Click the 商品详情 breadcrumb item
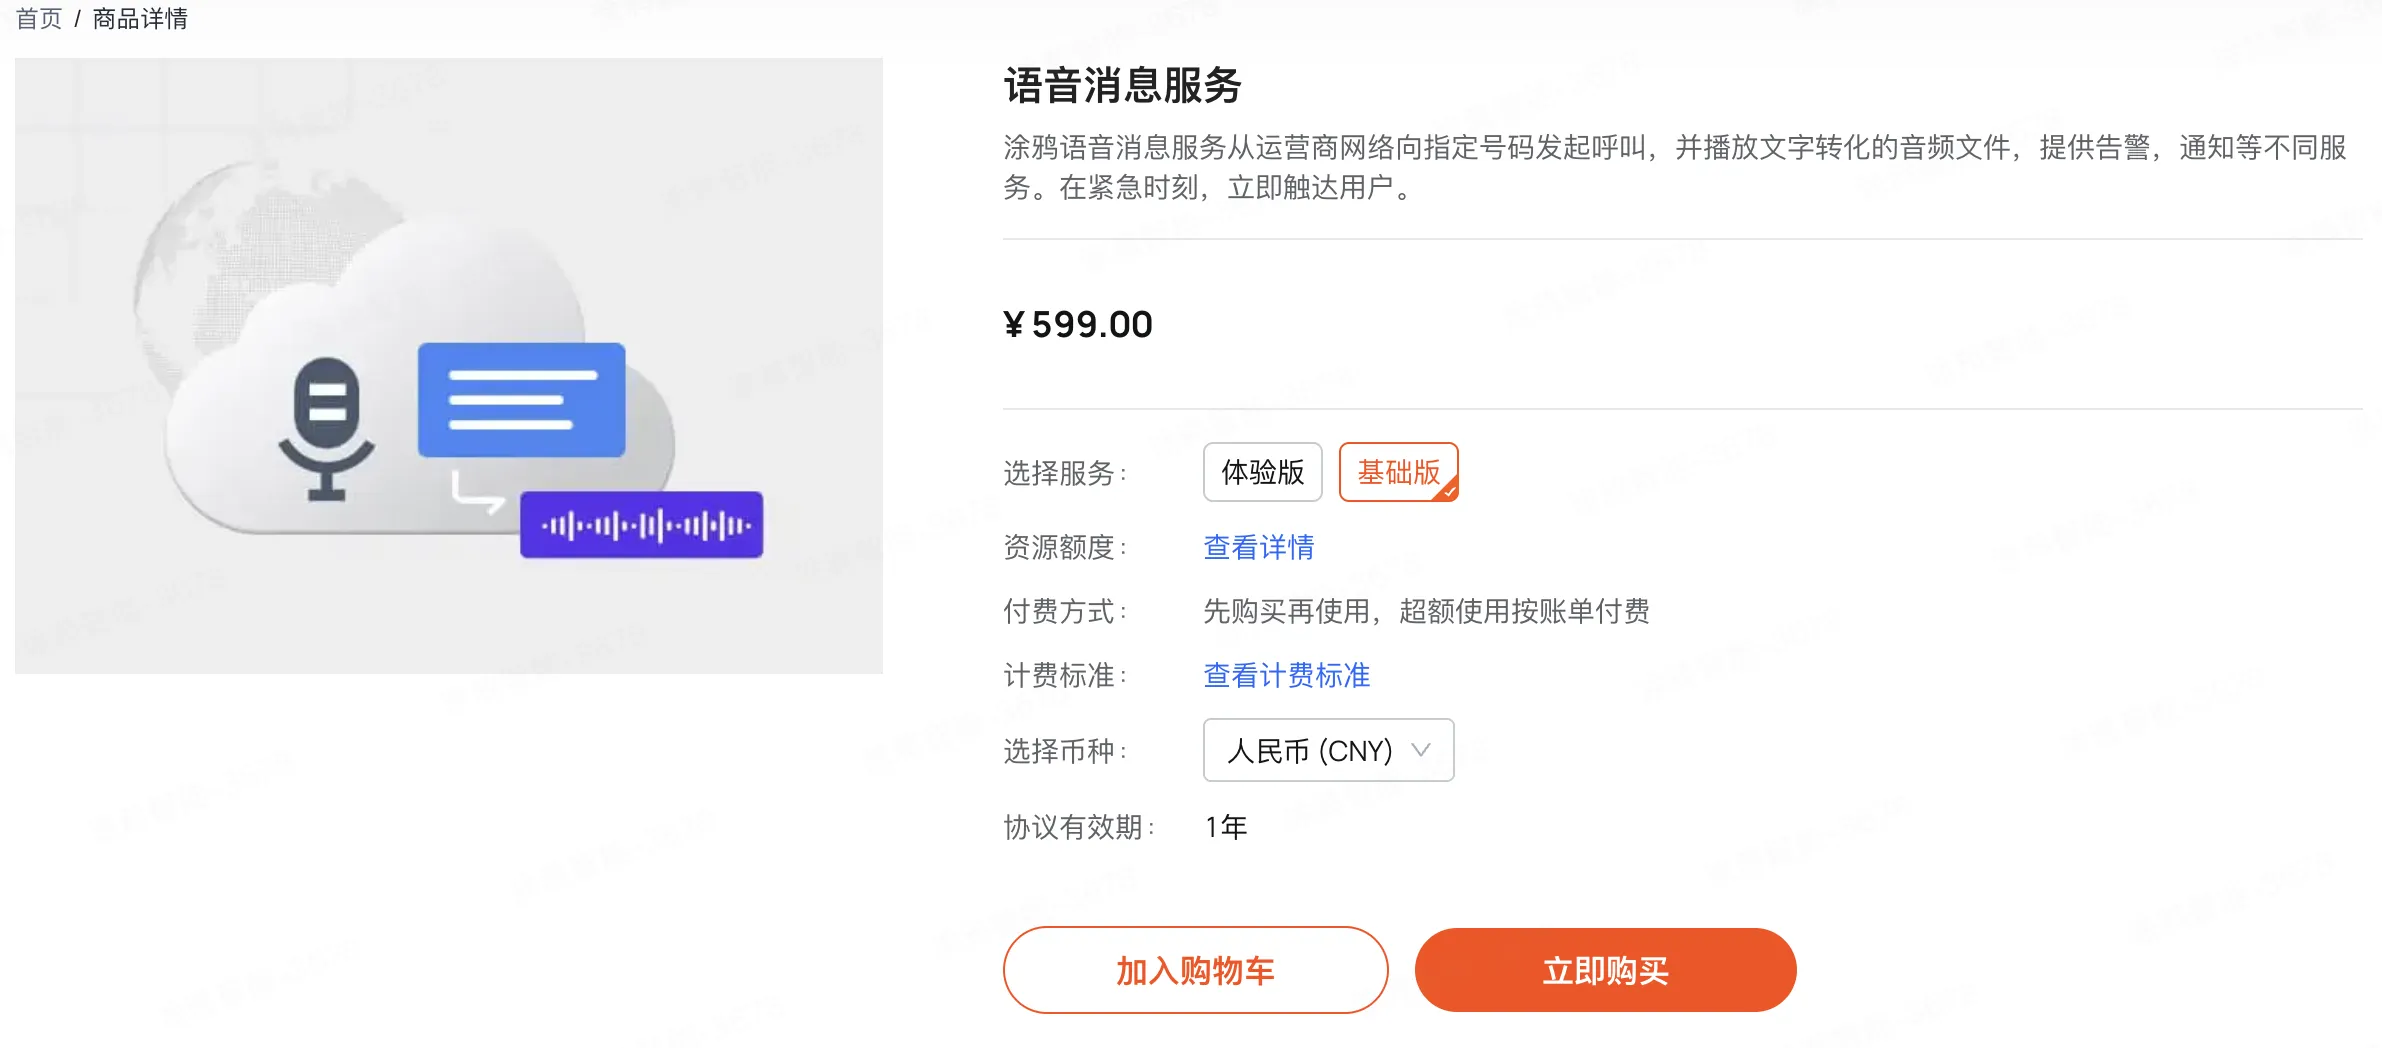The height and width of the screenshot is (1048, 2382). (140, 19)
